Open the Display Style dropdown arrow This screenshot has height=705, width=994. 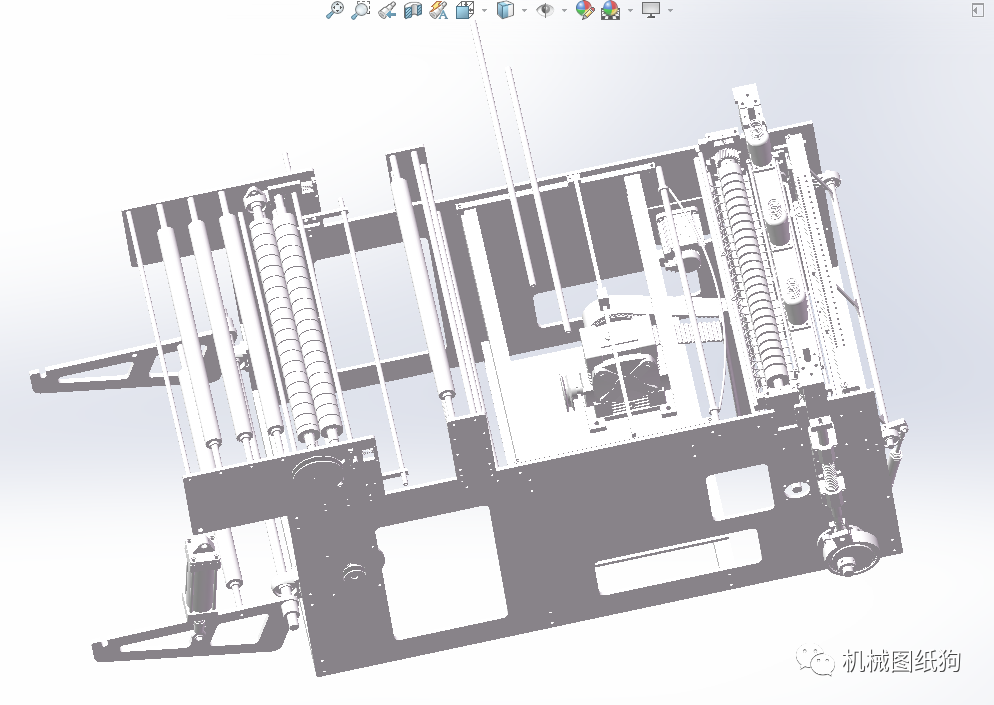coord(524,10)
